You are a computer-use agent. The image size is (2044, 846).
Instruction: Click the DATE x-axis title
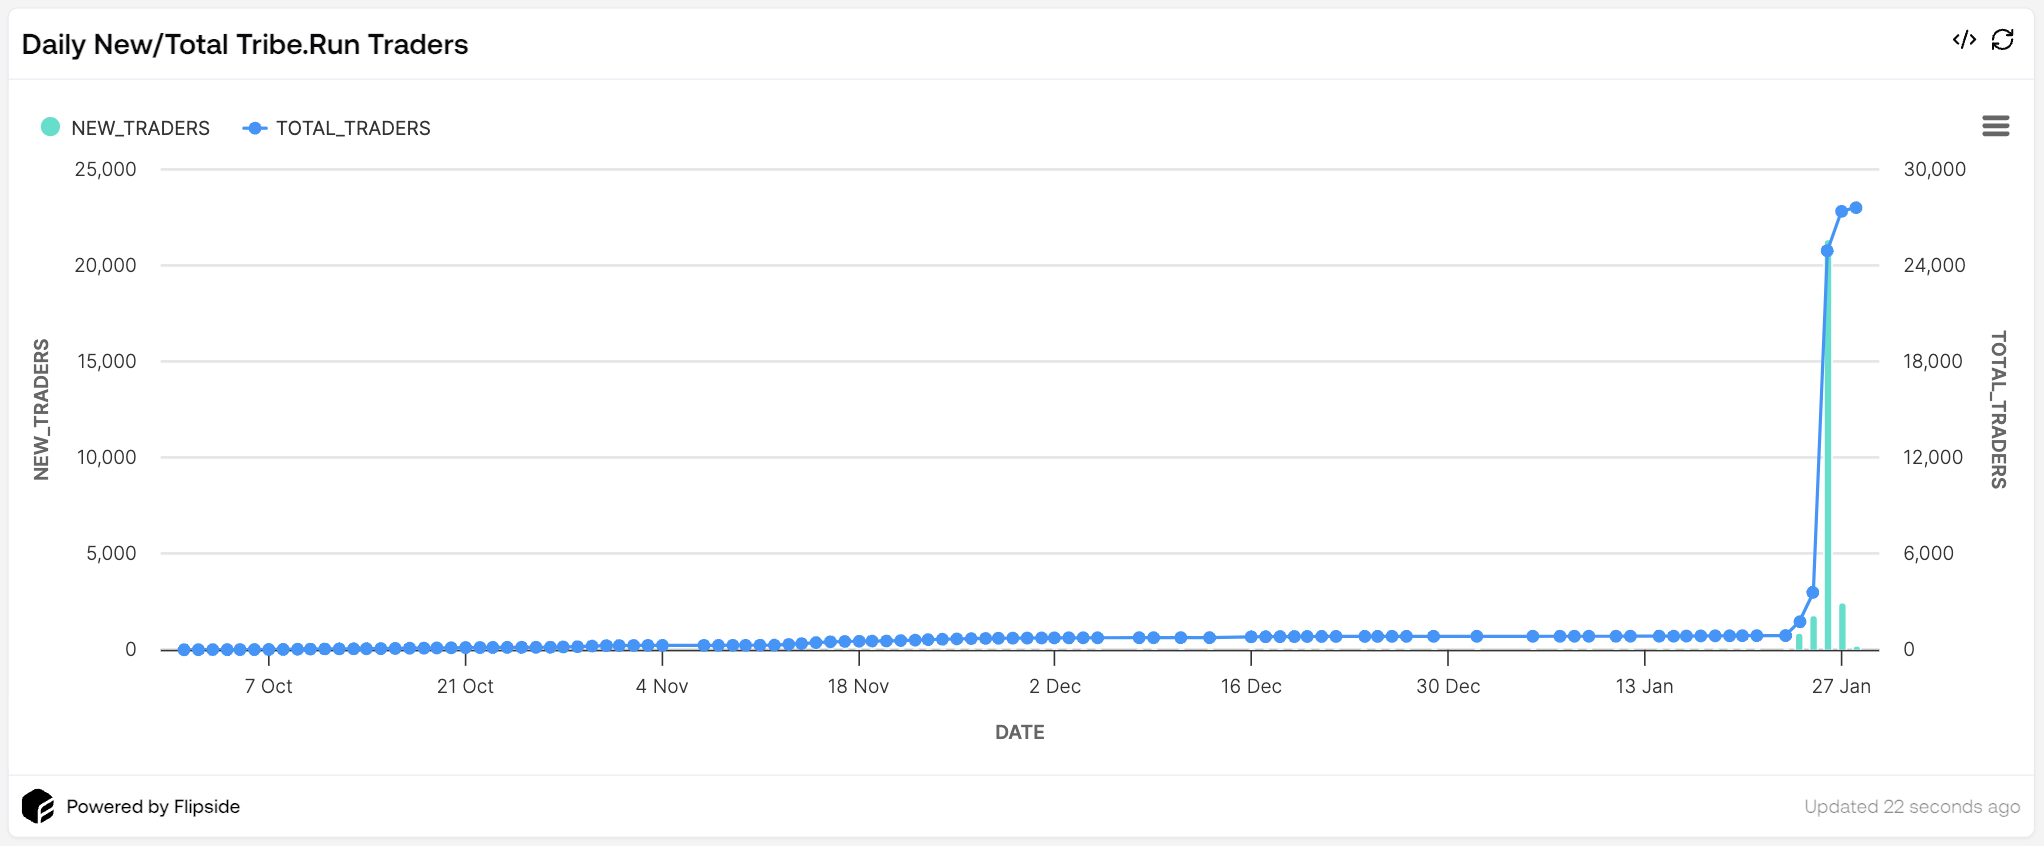[x=1019, y=732]
